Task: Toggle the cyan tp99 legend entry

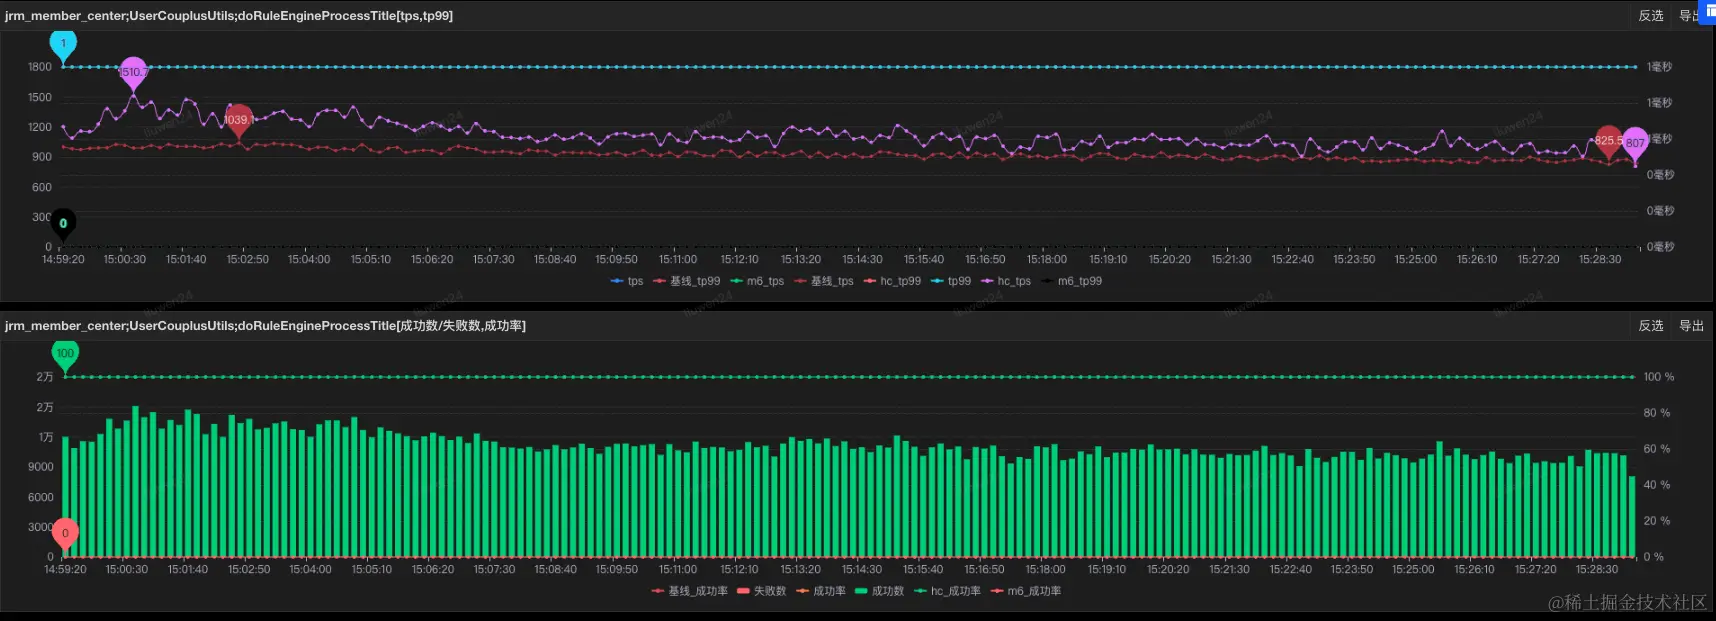Action: (951, 281)
